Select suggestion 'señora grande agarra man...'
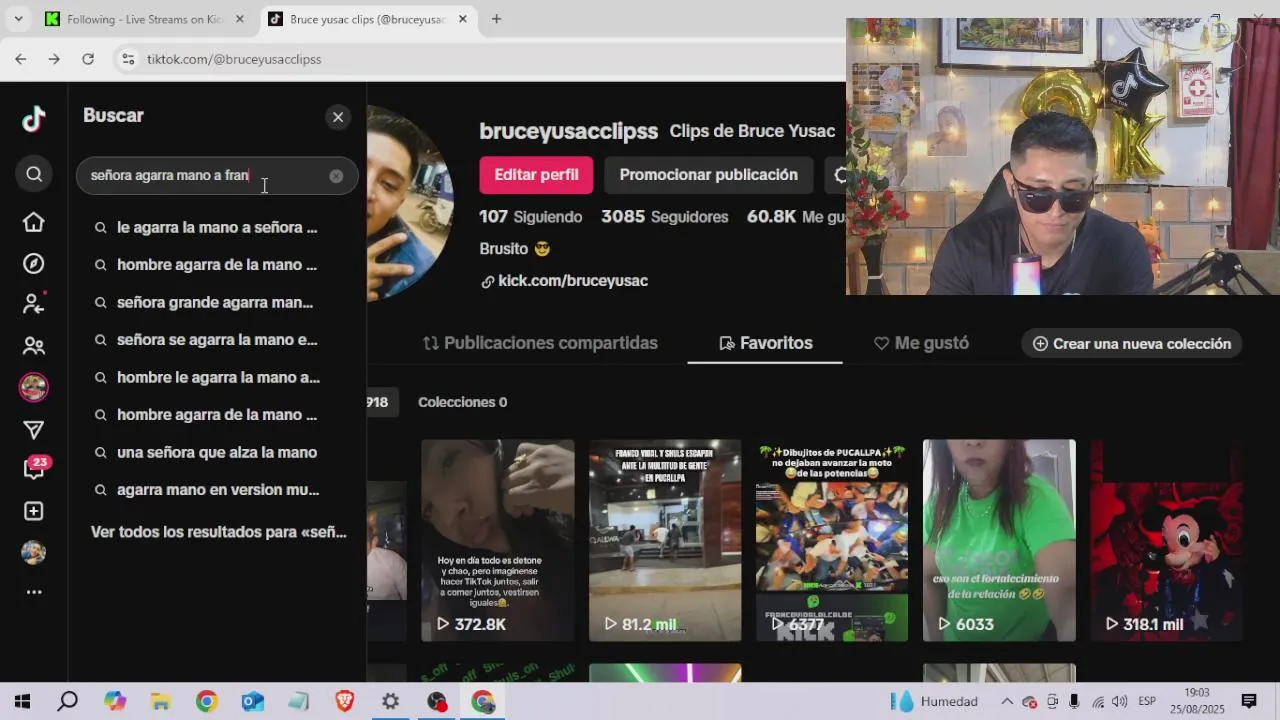This screenshot has height=720, width=1280. coord(217,302)
